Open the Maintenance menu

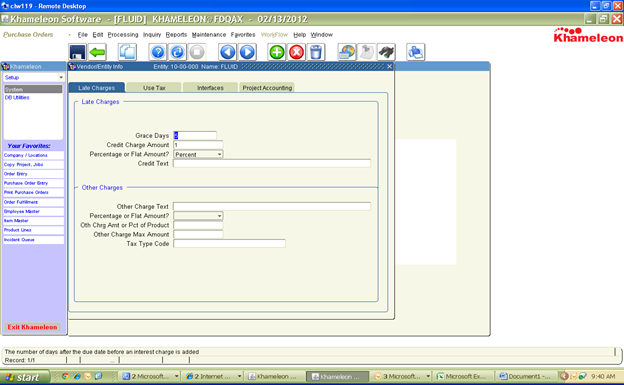click(x=209, y=35)
